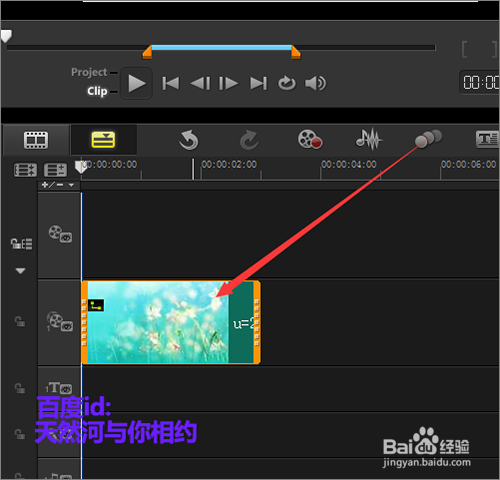Viewport: 500px width, 480px height.
Task: Click 00:00:06:00 on timeline ruler
Action: tap(468, 164)
